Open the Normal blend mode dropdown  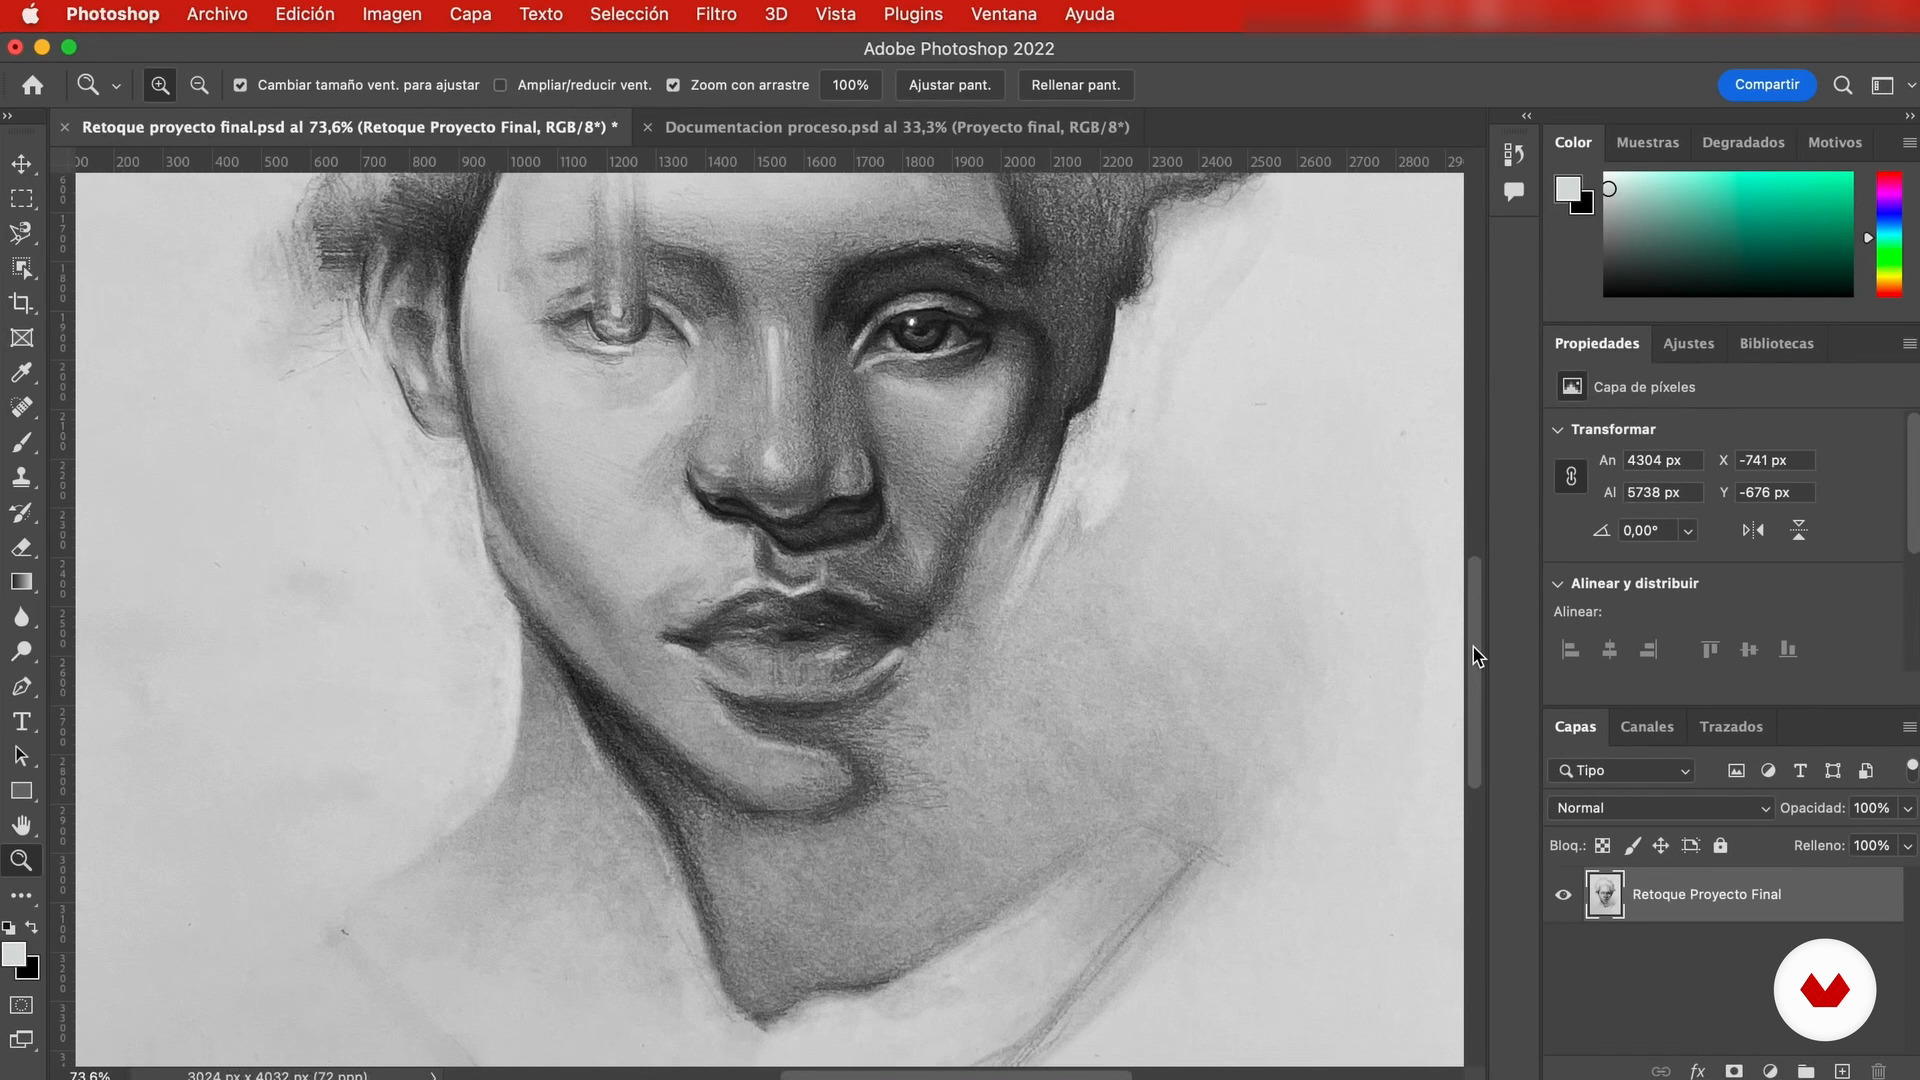pyautogui.click(x=1660, y=808)
